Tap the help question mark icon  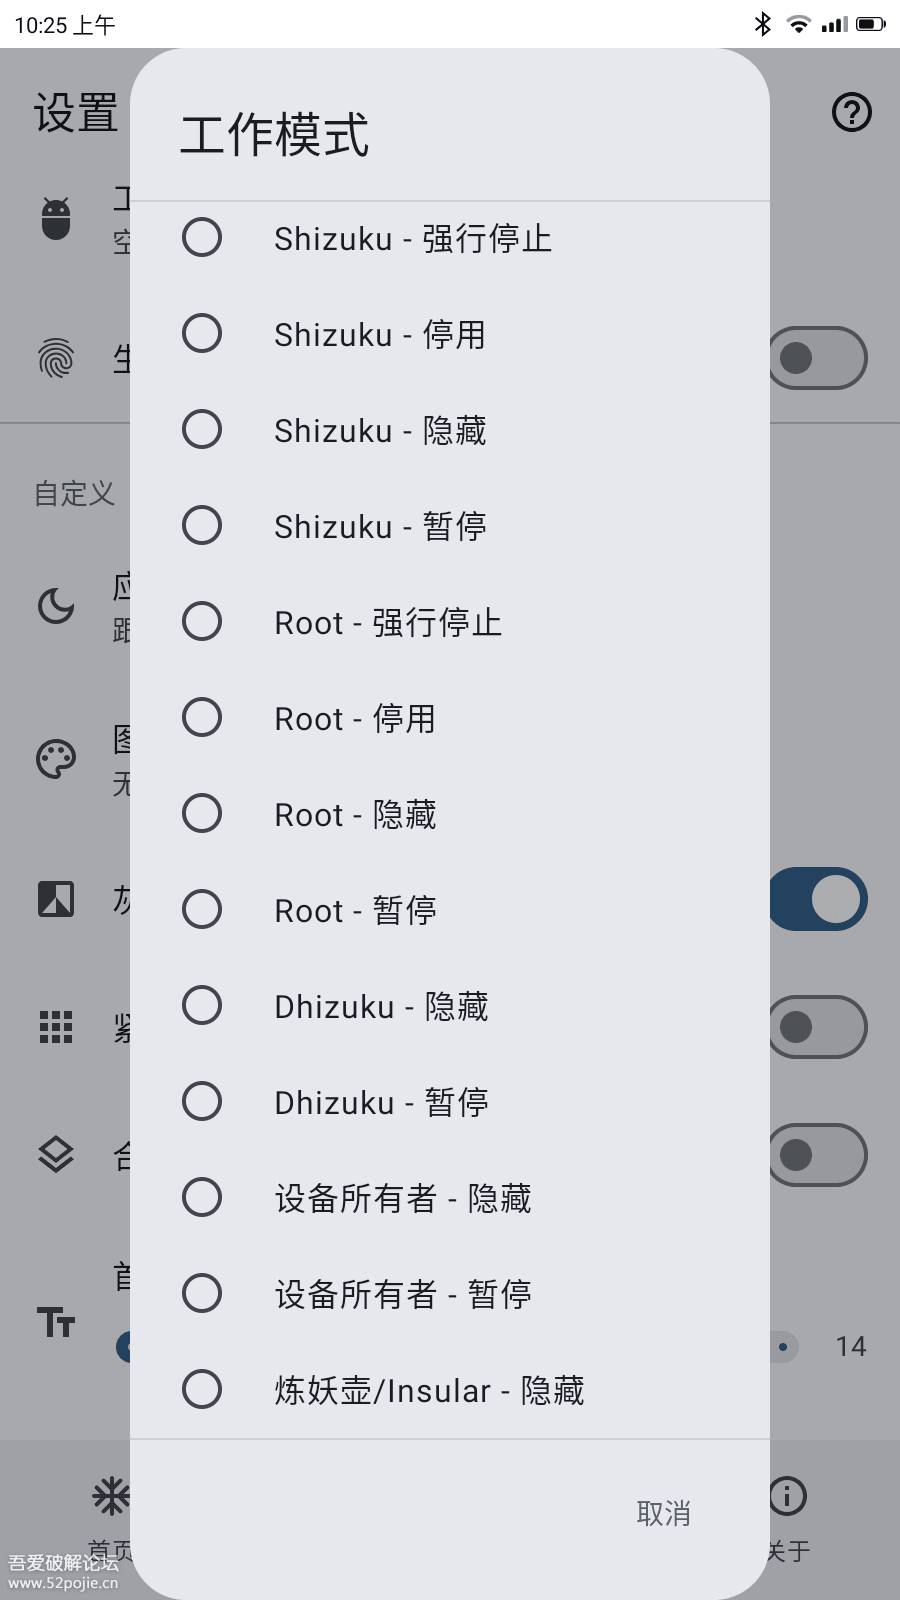852,113
